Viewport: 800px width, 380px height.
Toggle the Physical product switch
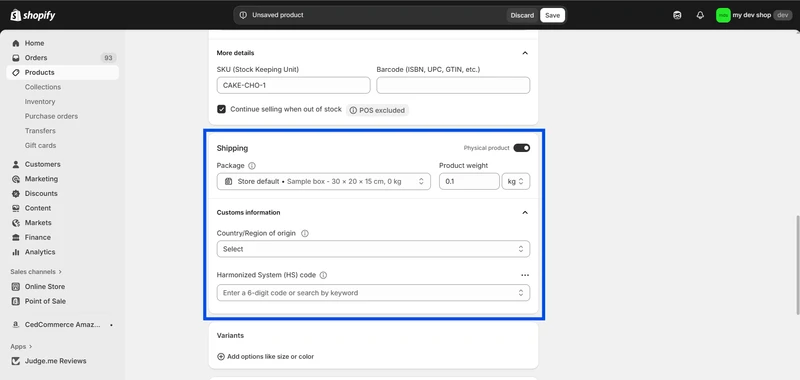point(521,148)
